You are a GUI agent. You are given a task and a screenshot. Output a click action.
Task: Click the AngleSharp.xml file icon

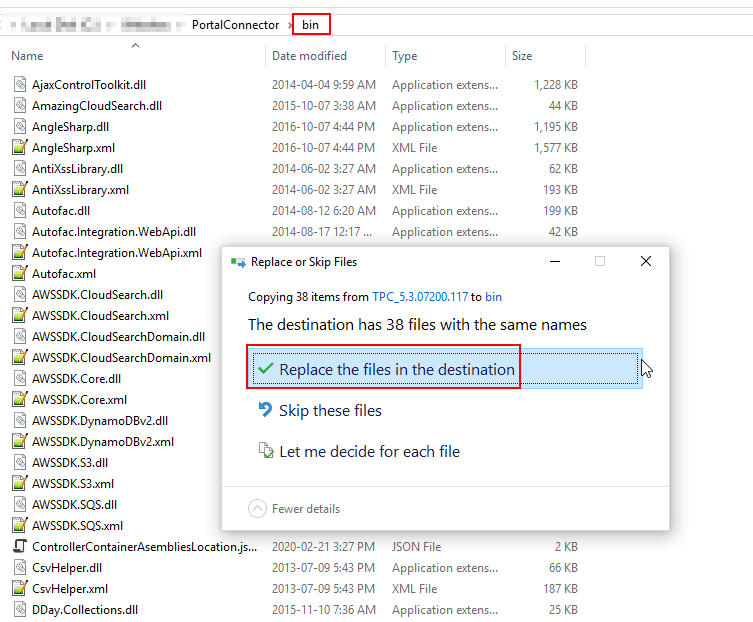coord(20,147)
